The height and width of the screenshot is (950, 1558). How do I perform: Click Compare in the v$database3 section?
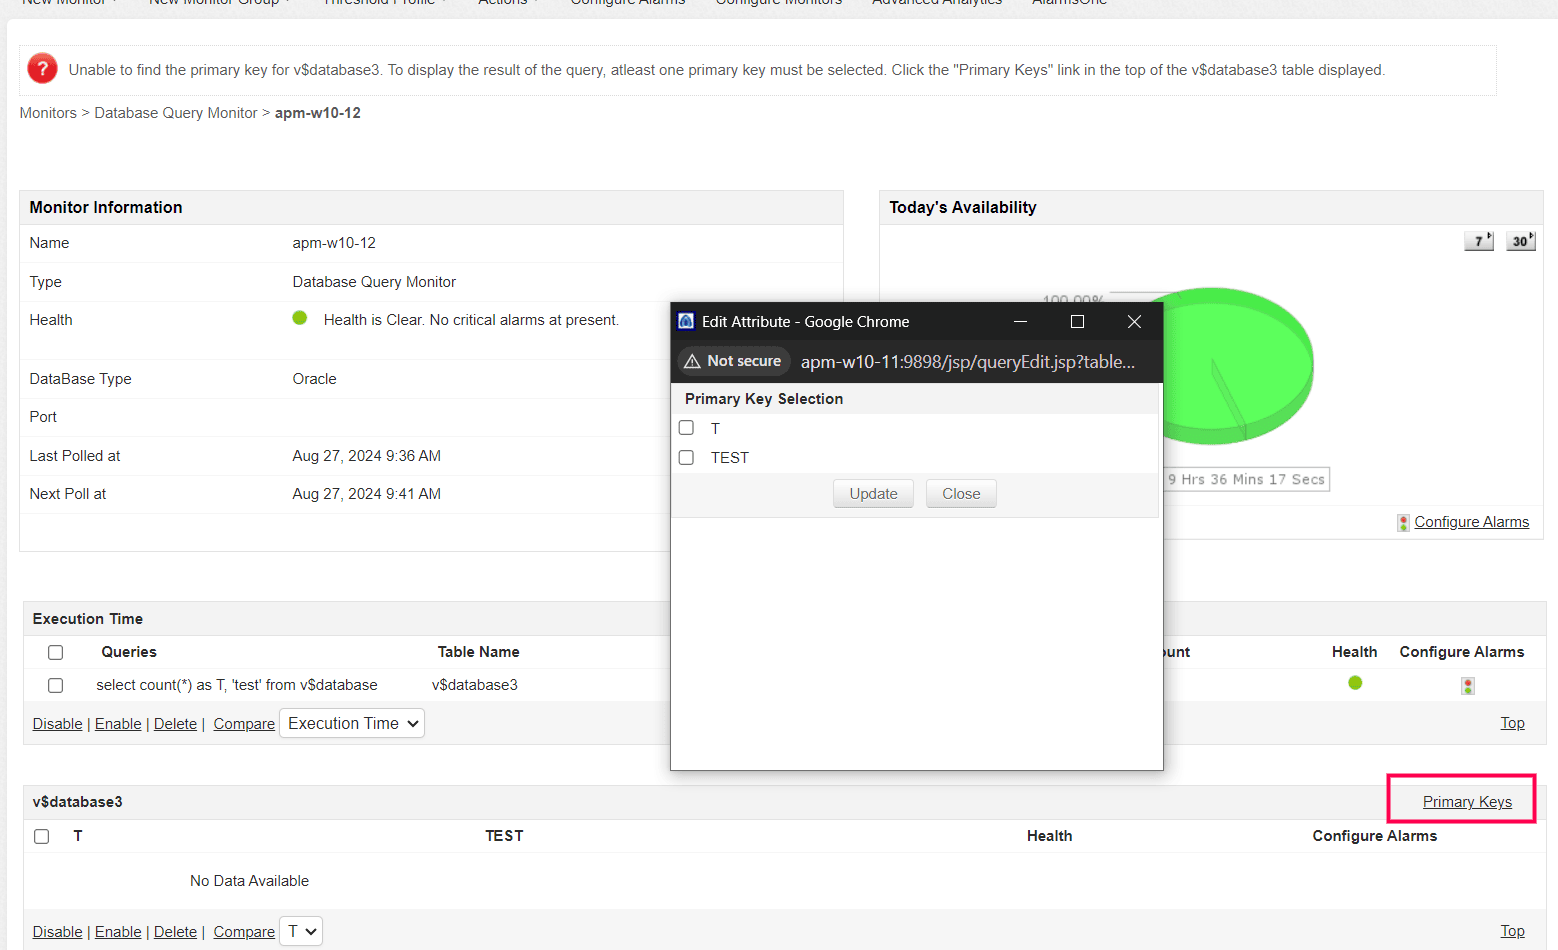tap(244, 932)
